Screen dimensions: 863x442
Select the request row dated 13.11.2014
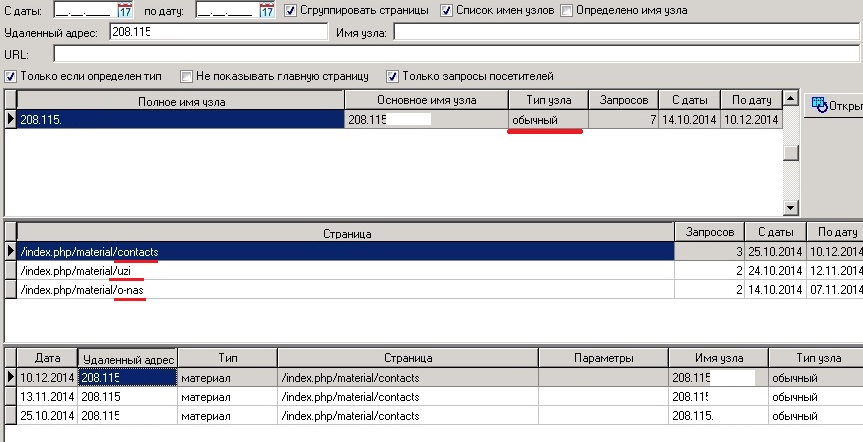[x=434, y=397]
